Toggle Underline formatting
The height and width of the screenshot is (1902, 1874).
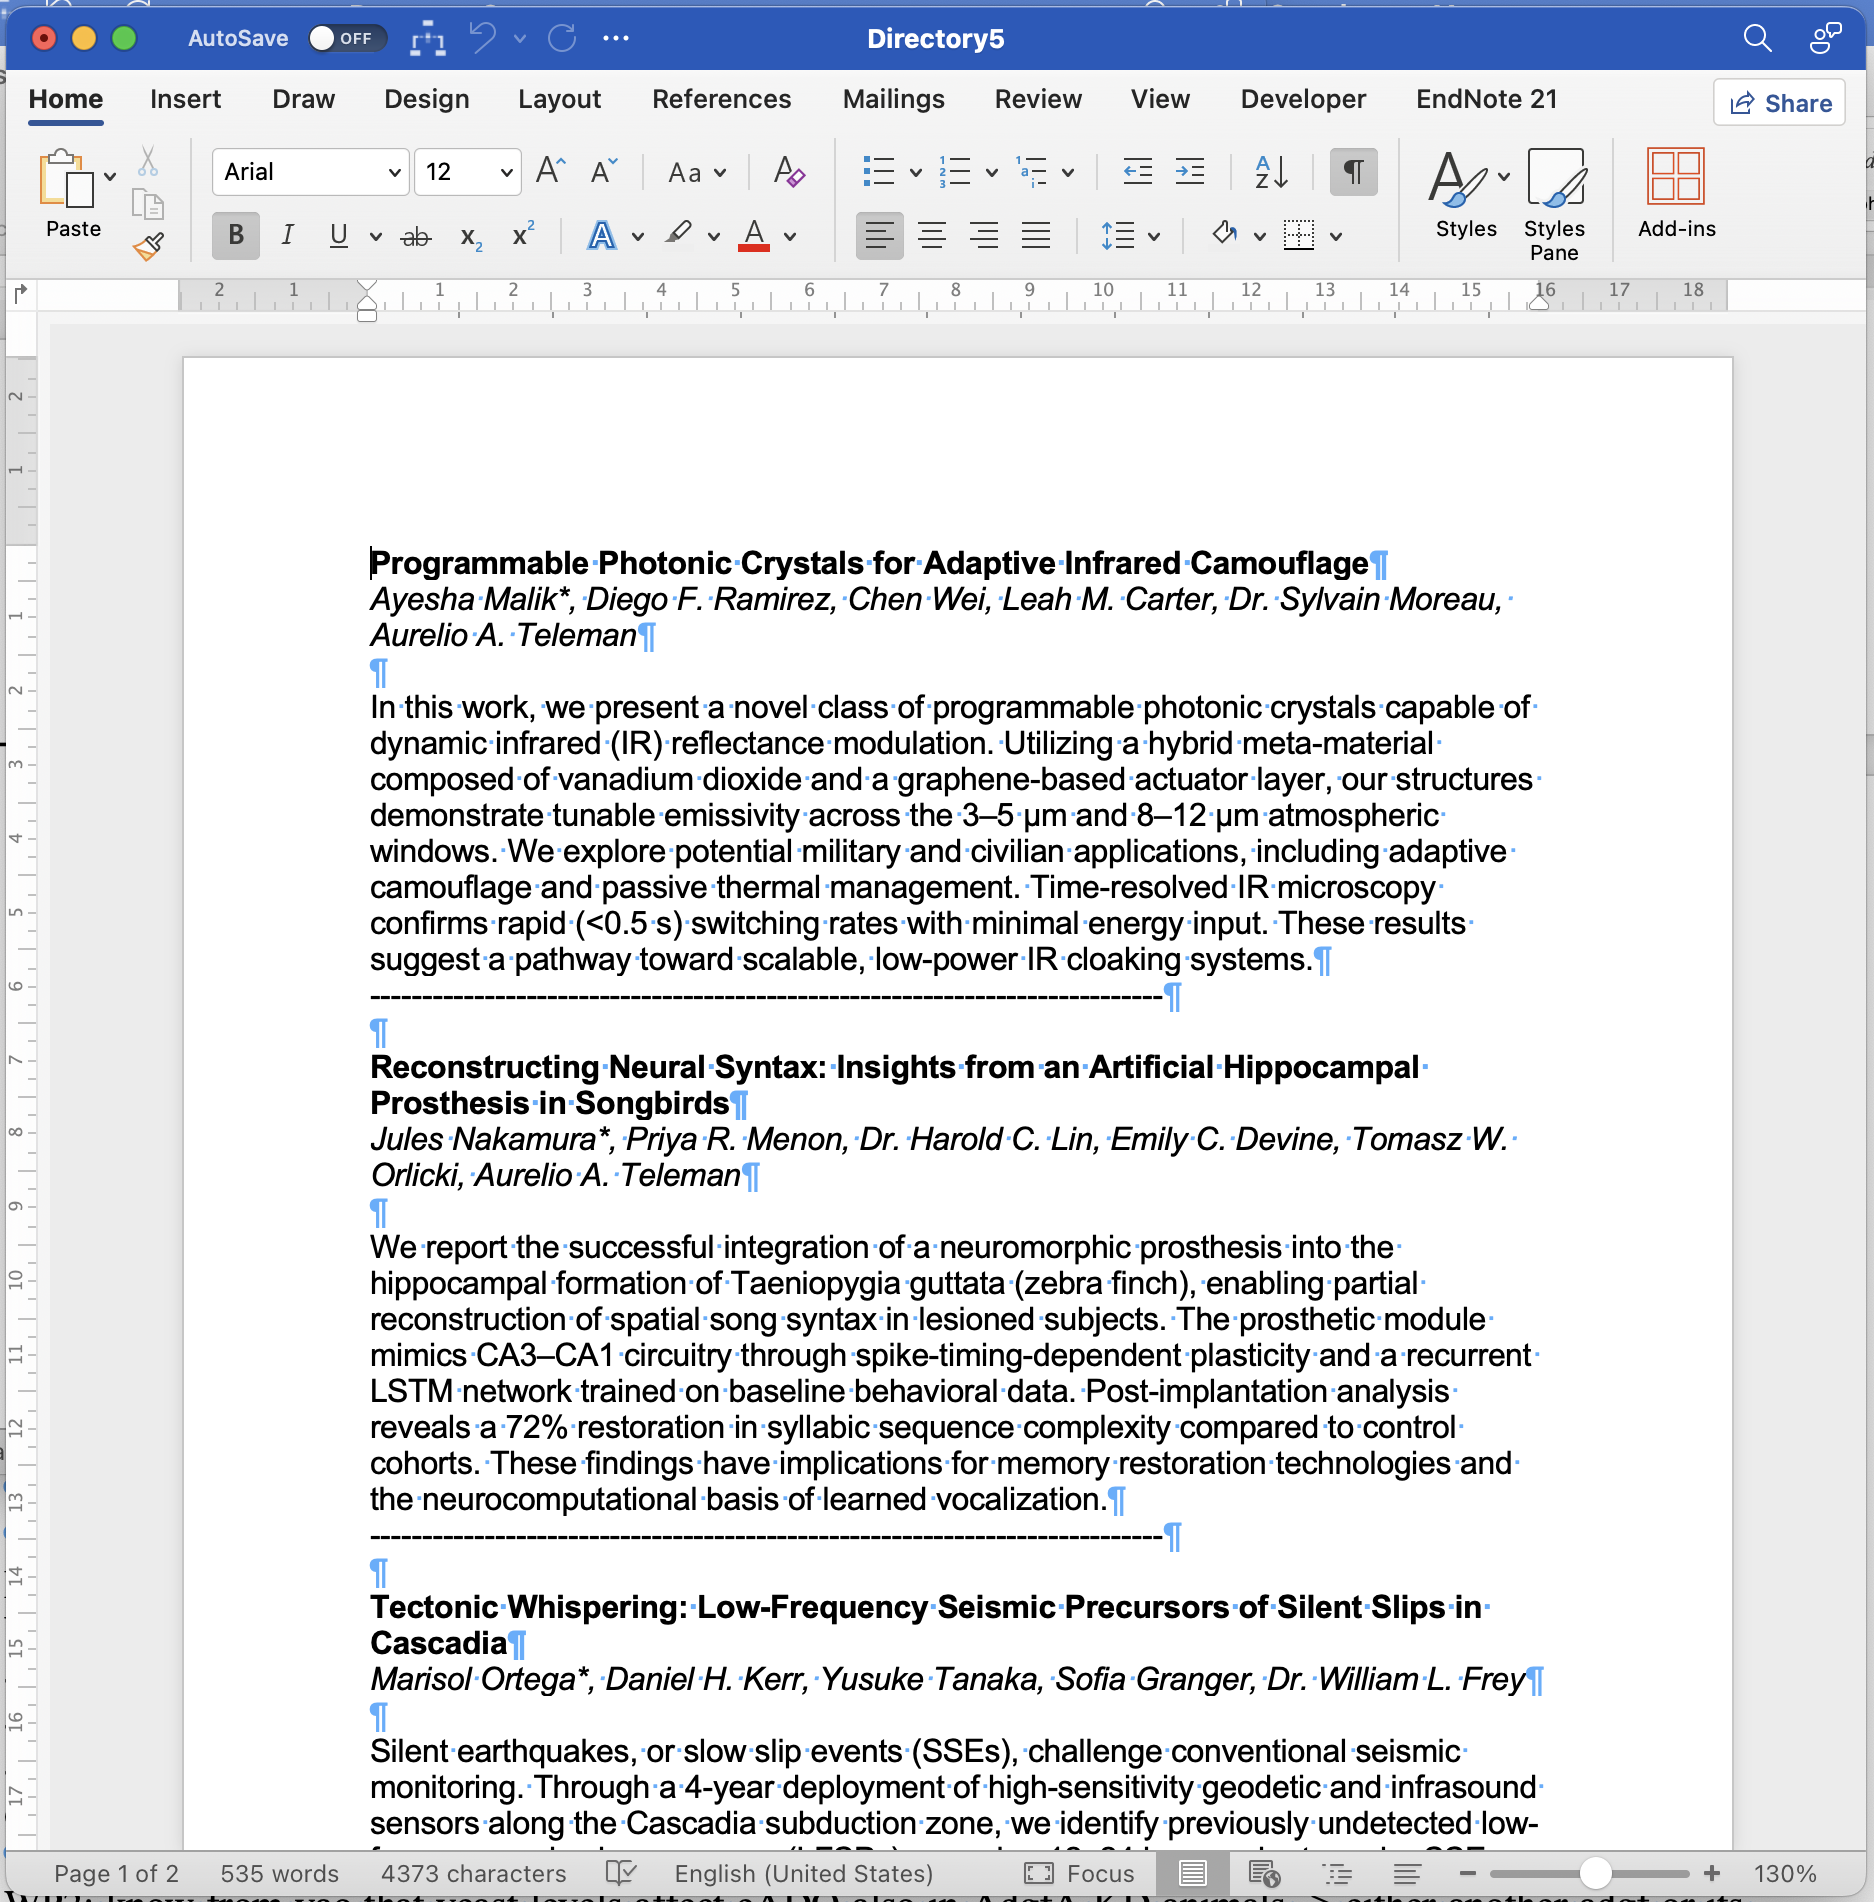pos(339,236)
